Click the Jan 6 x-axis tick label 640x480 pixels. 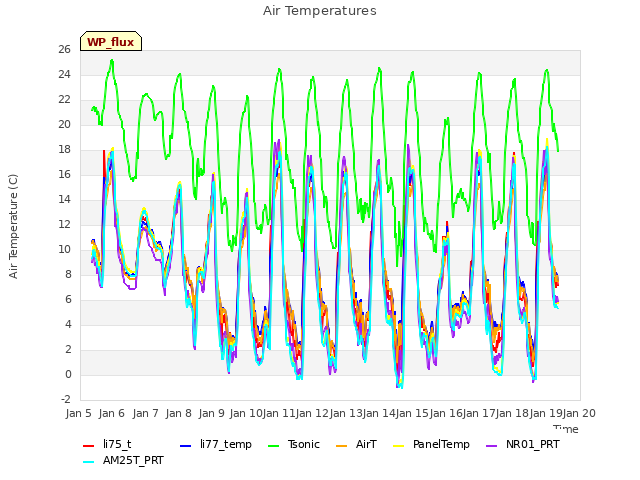point(112,413)
